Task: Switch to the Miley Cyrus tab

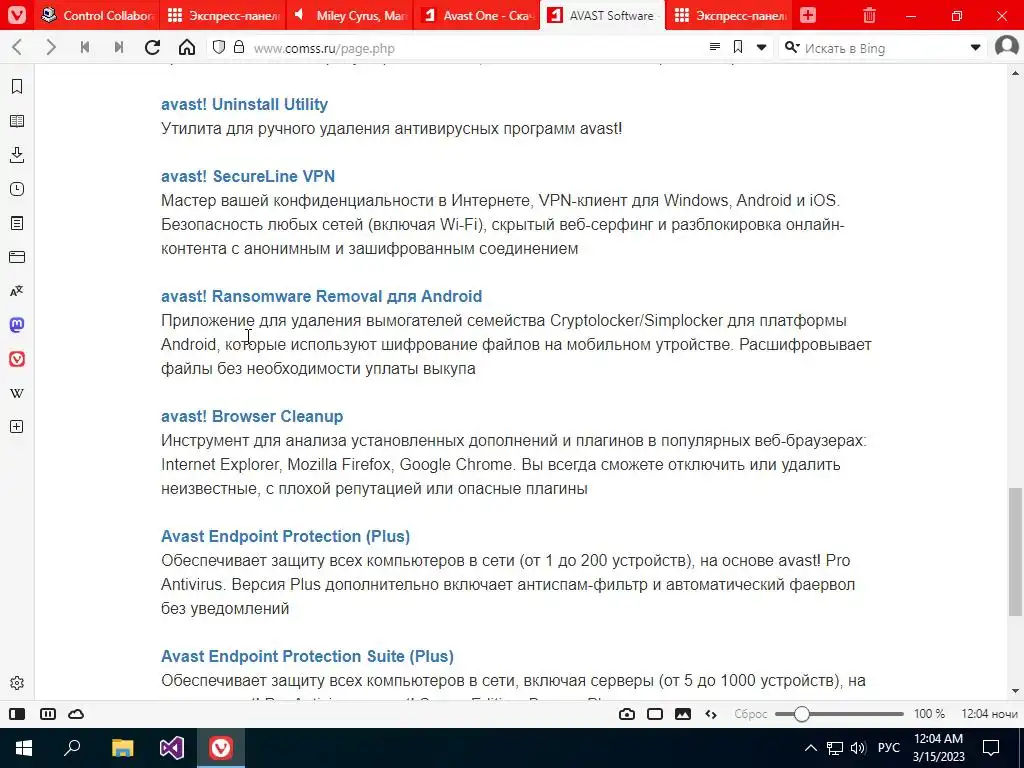Action: 350,15
